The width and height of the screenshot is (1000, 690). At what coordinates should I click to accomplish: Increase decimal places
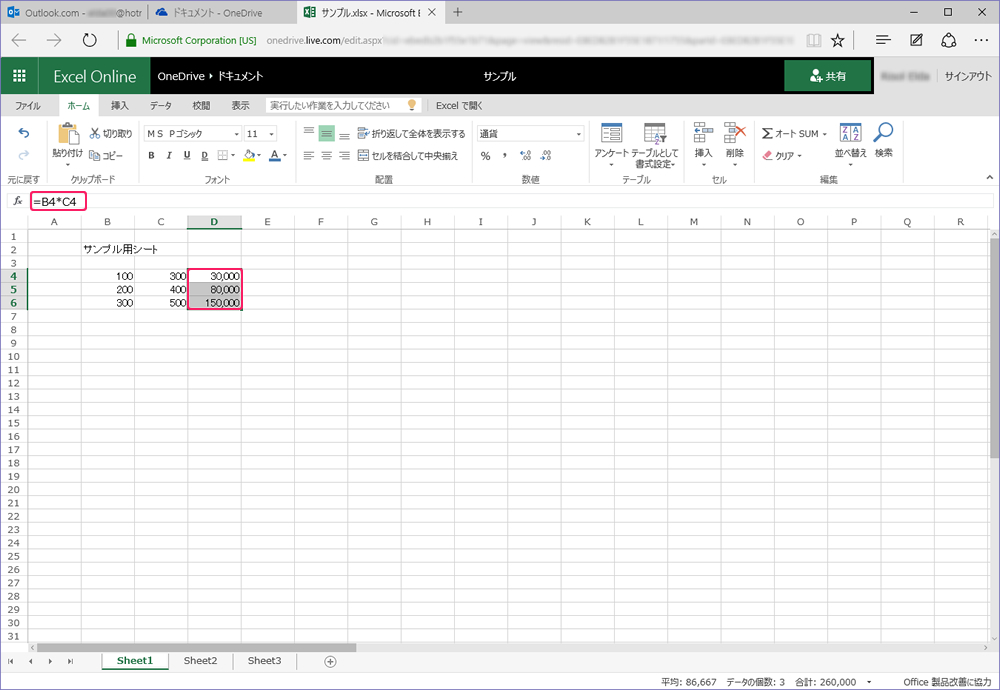click(526, 156)
